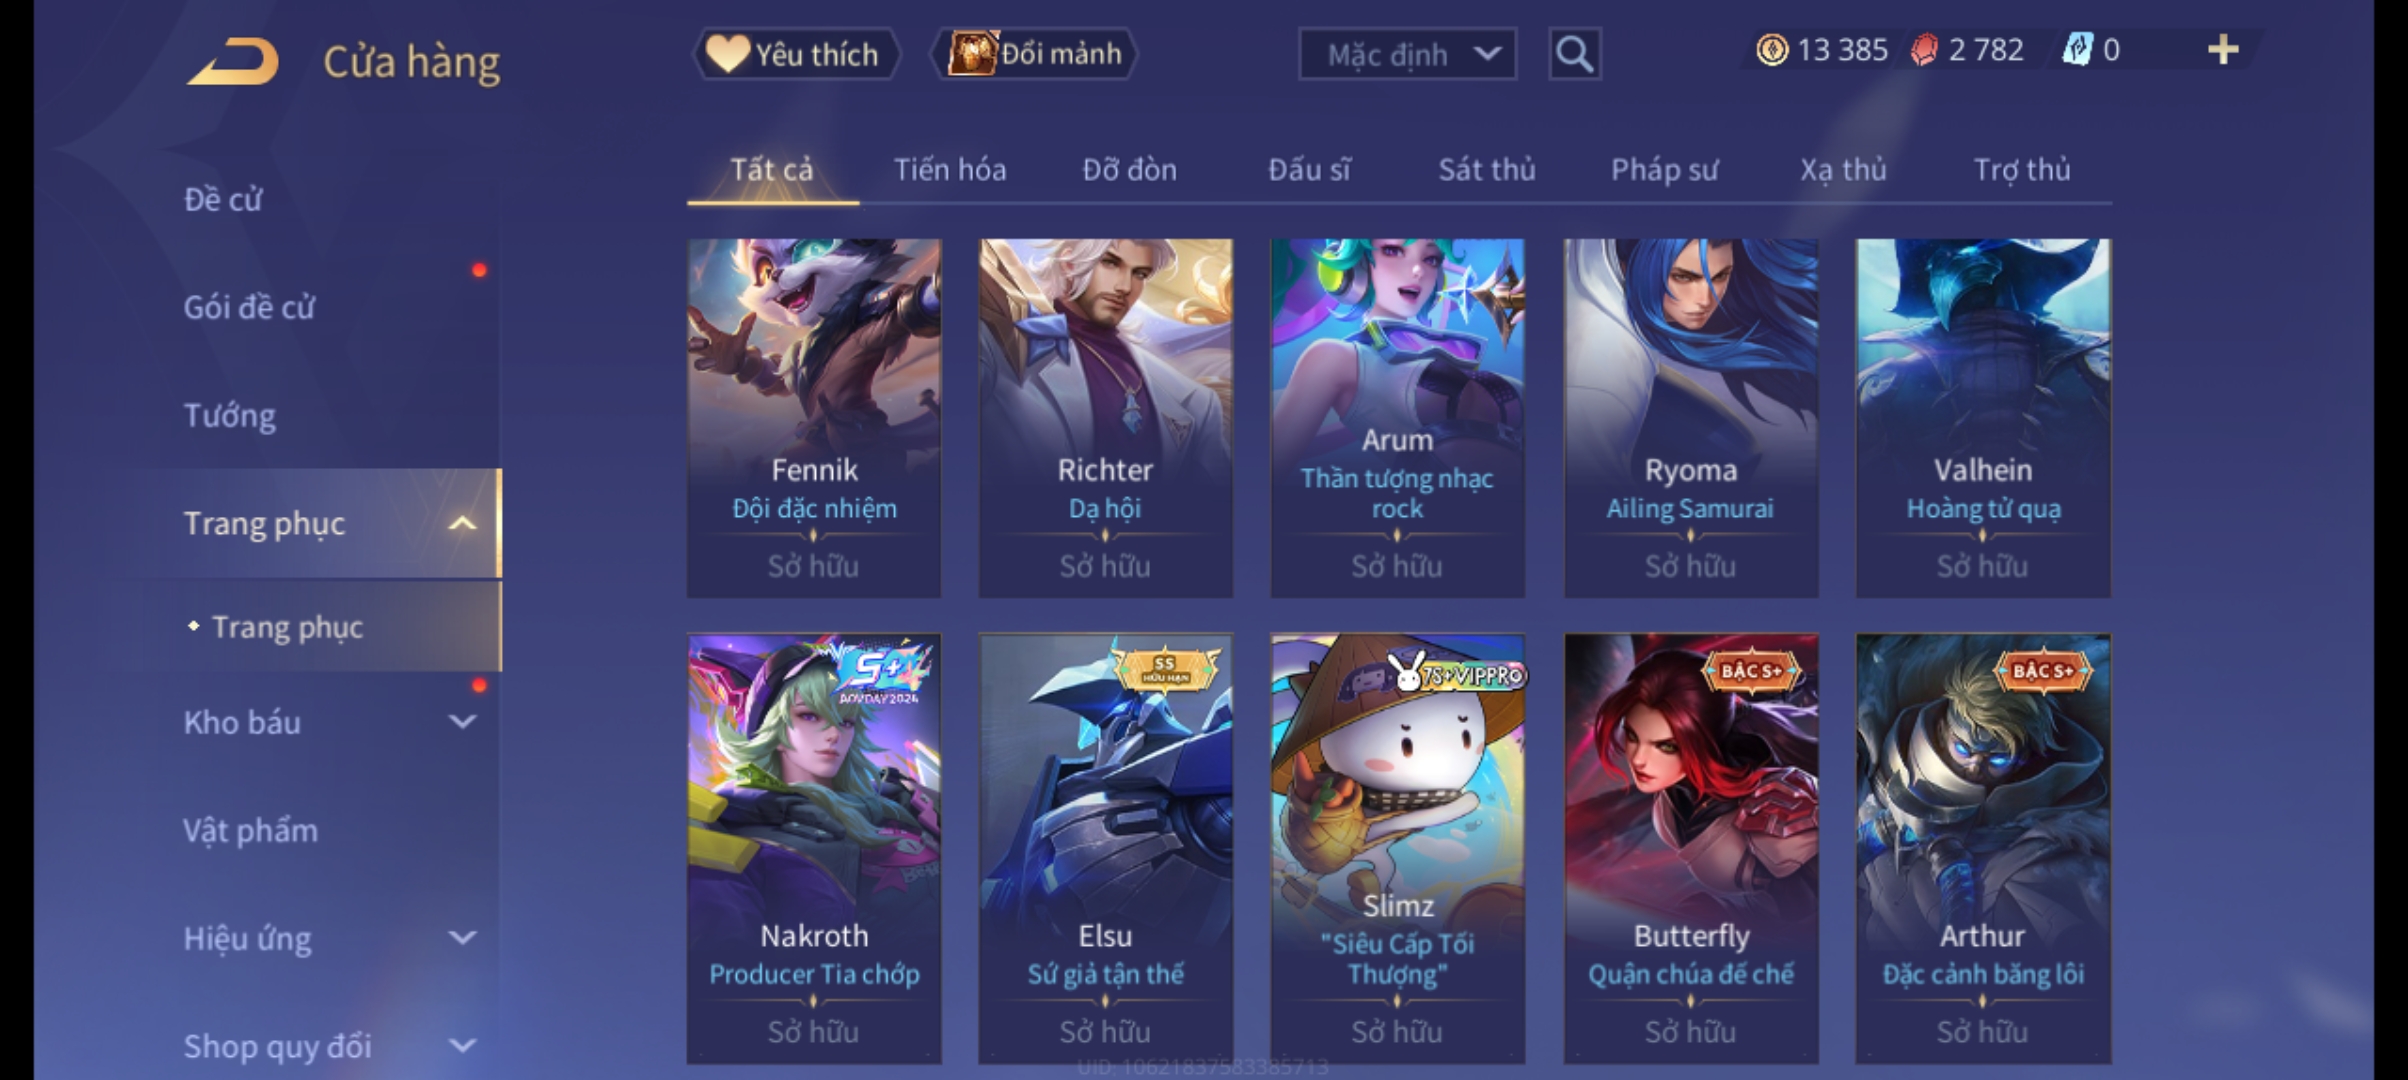Select the Tiến hóa tab

coord(950,170)
